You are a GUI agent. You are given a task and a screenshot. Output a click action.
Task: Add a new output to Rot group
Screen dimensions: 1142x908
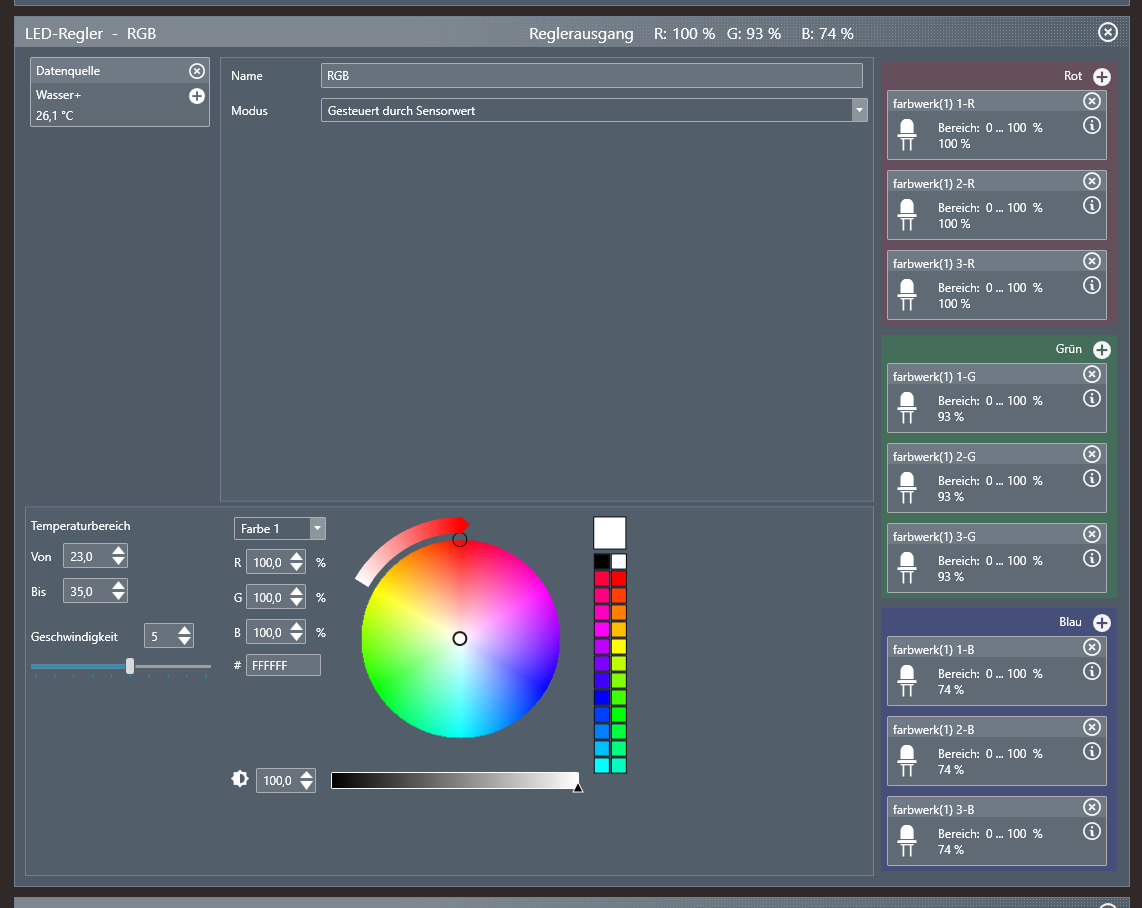click(x=1101, y=77)
